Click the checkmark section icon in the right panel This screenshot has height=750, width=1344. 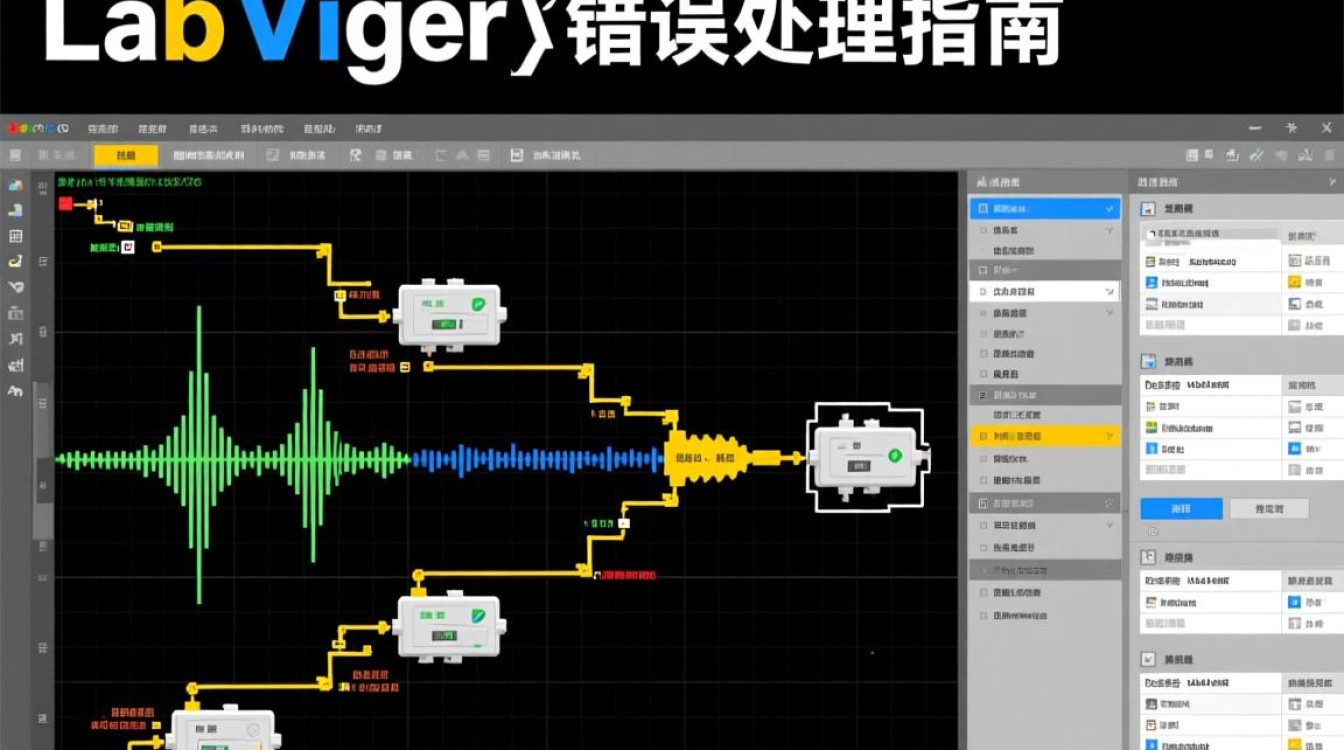click(x=1149, y=660)
